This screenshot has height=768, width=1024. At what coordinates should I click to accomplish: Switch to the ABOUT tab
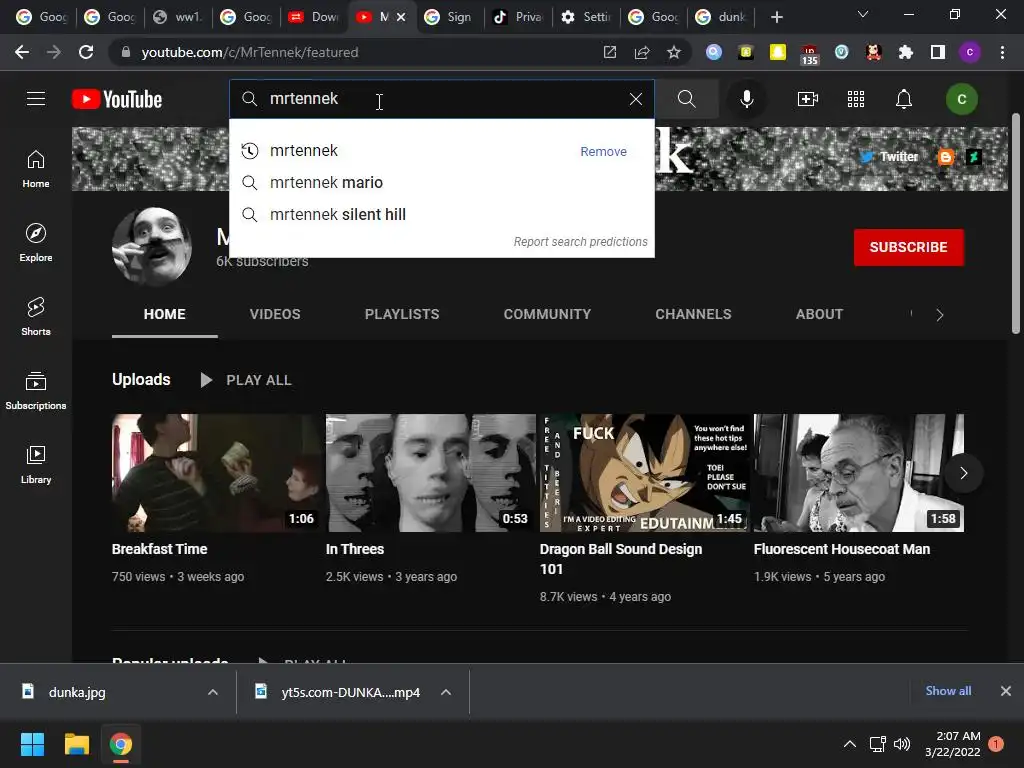click(819, 314)
